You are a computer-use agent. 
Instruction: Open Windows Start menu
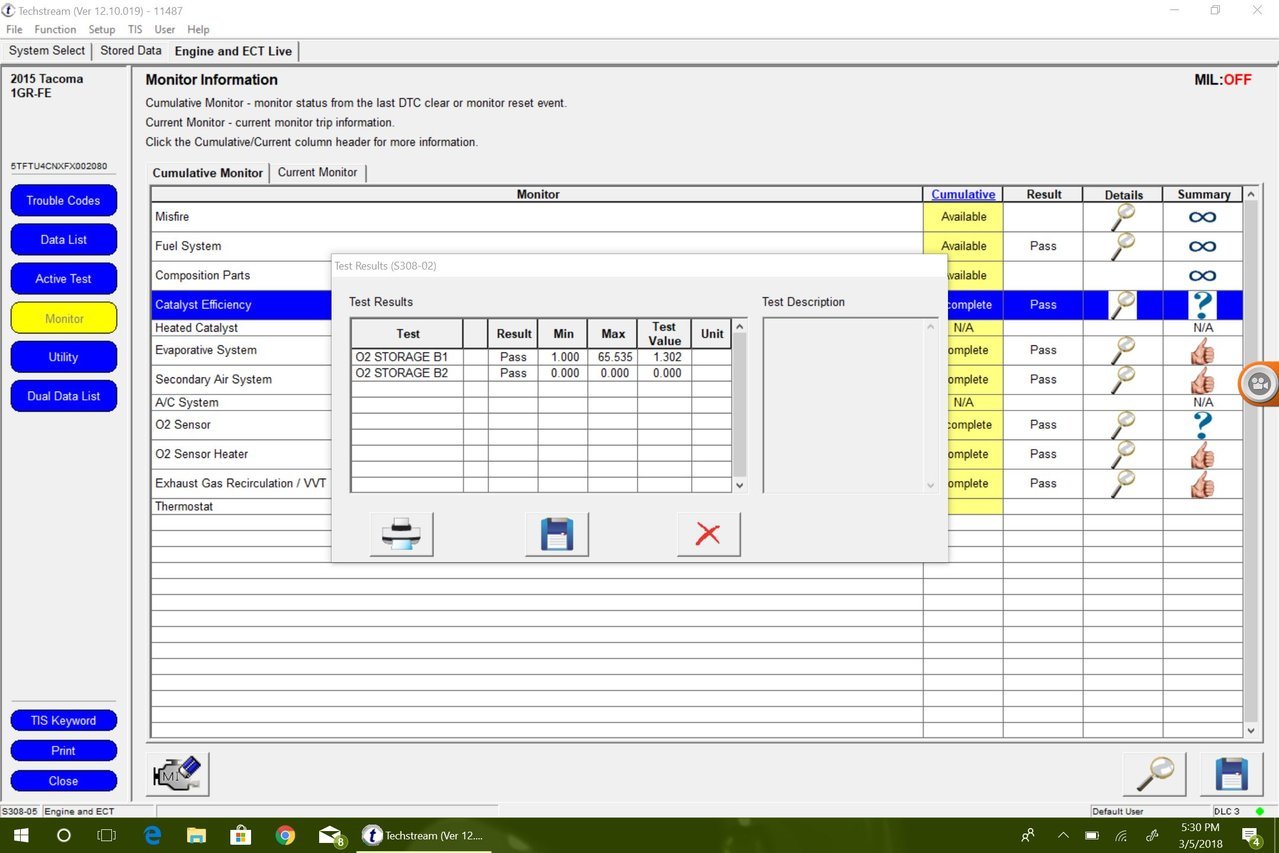20,835
